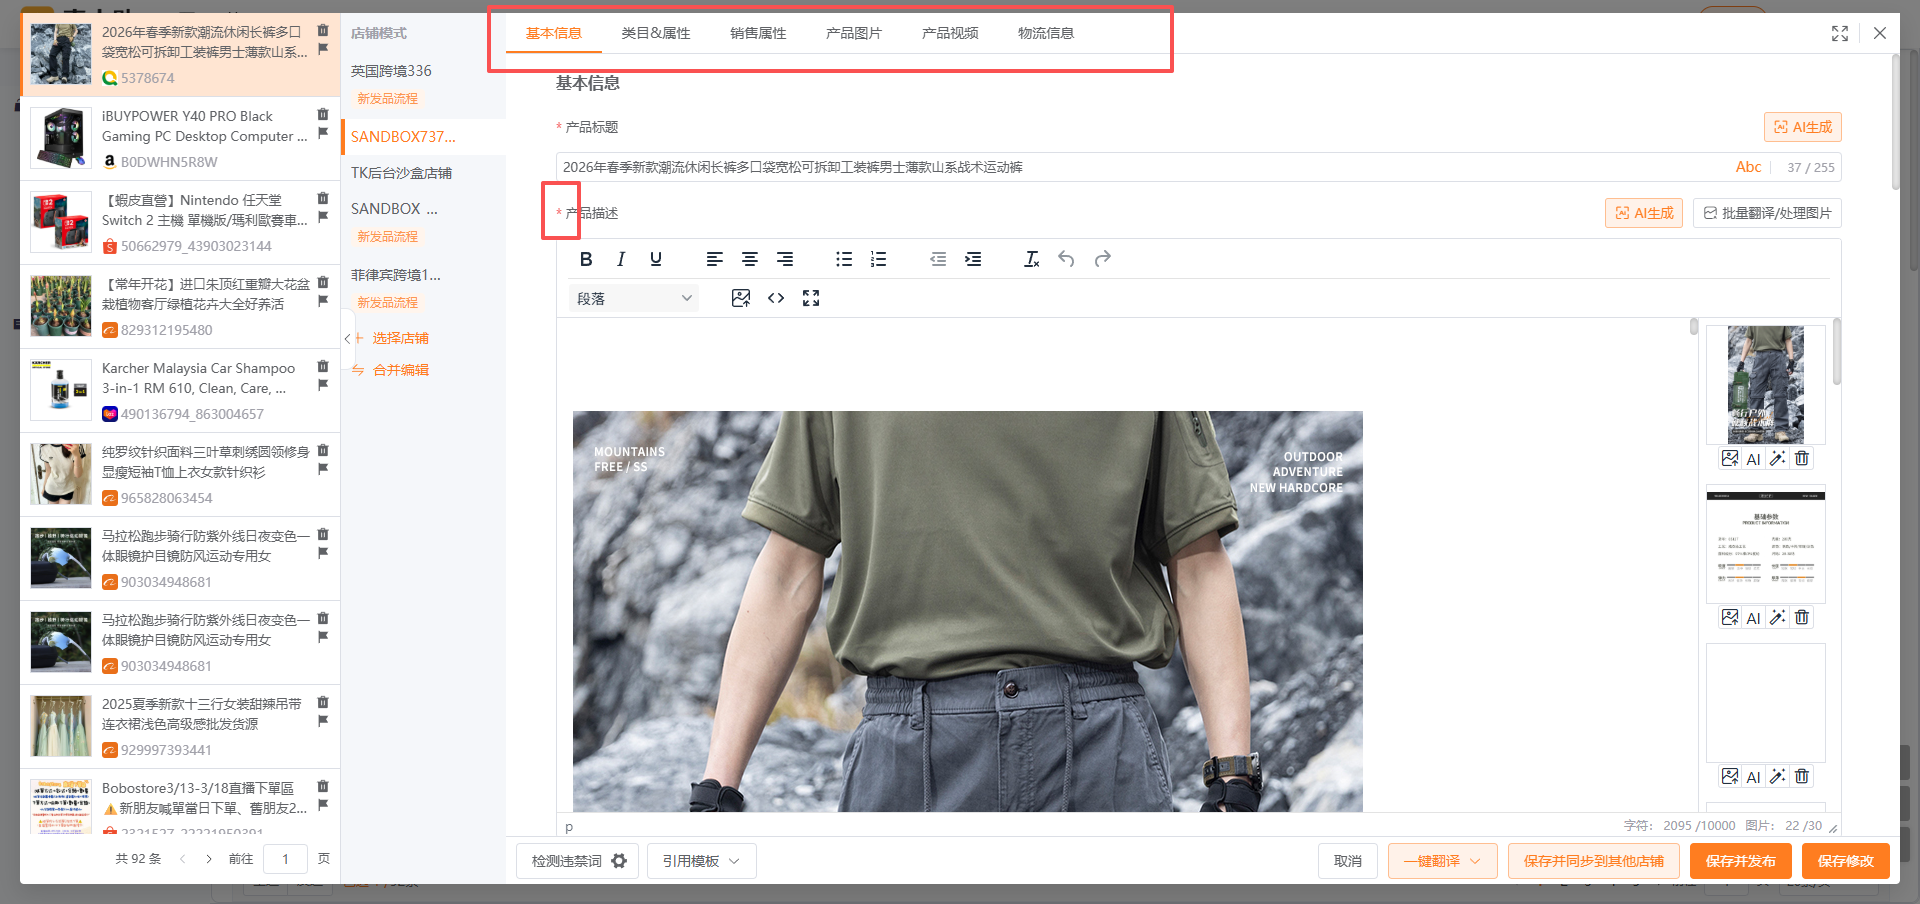Click 取消 to cancel editing

click(x=1348, y=861)
